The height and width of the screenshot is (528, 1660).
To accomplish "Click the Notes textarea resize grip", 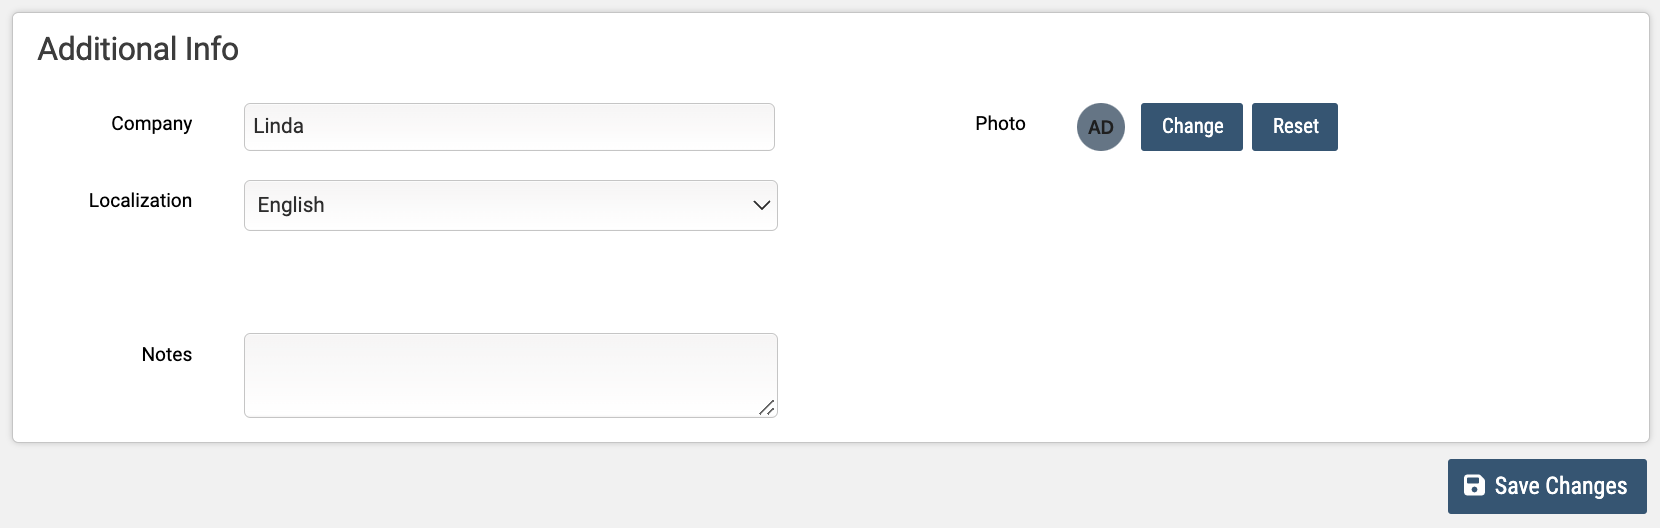I will tap(767, 407).
